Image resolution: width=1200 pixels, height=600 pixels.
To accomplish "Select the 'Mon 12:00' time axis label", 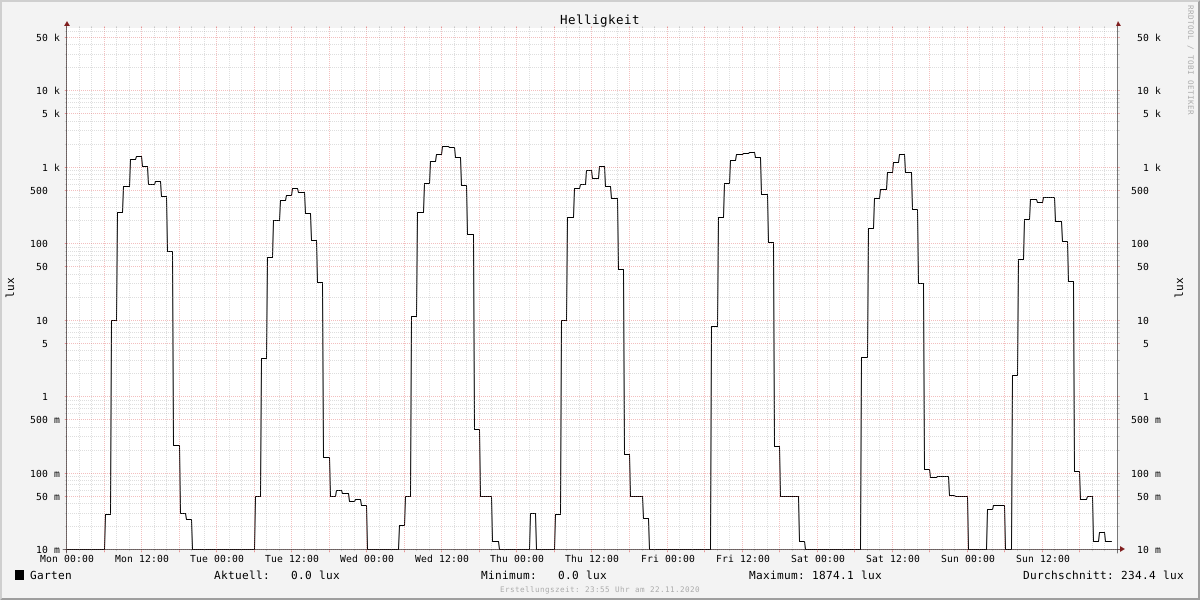I will pos(142,559).
